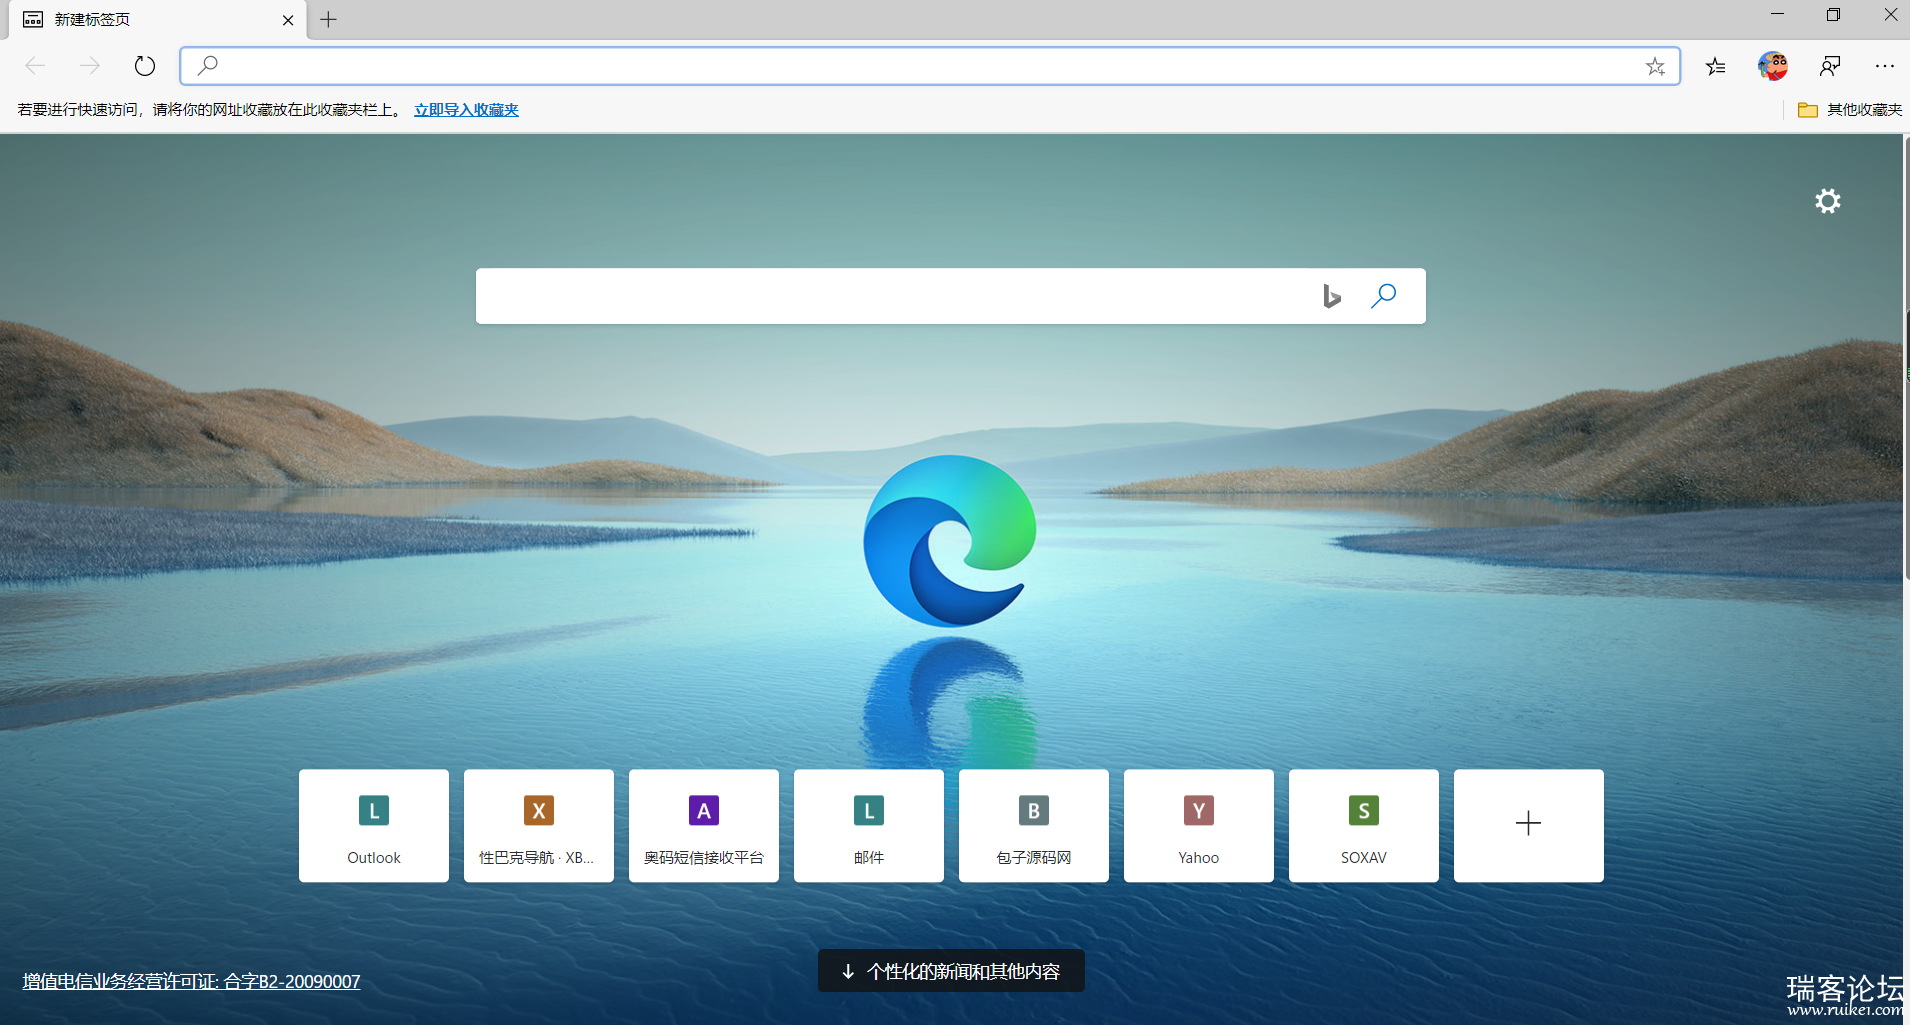Open the 性巴克导航 quick link tile
The height and width of the screenshot is (1025, 1910).
pyautogui.click(x=539, y=826)
